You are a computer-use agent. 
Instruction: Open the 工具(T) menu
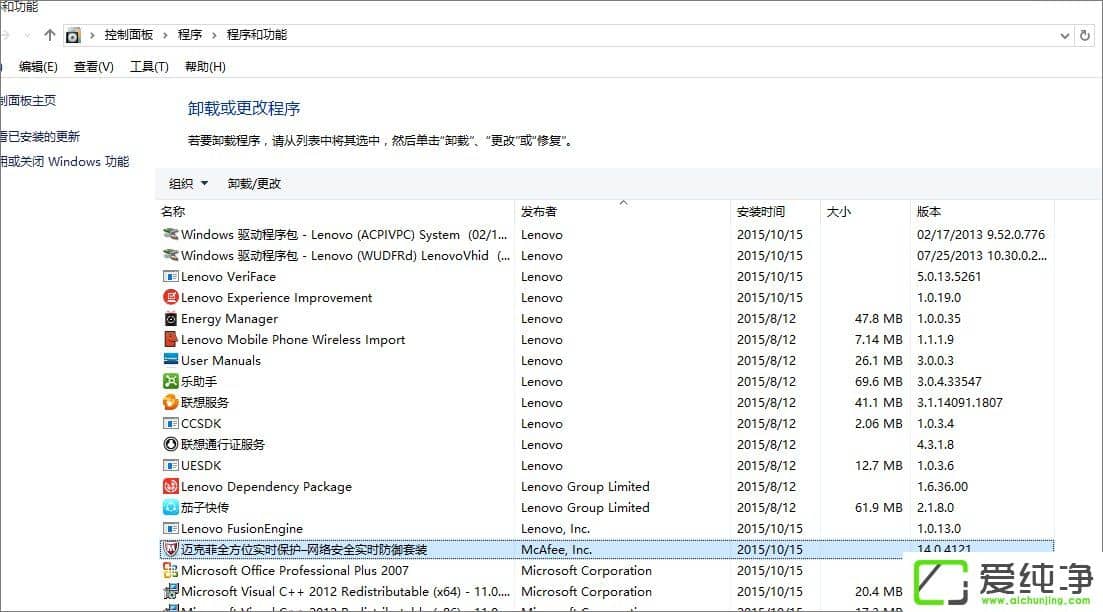(148, 66)
